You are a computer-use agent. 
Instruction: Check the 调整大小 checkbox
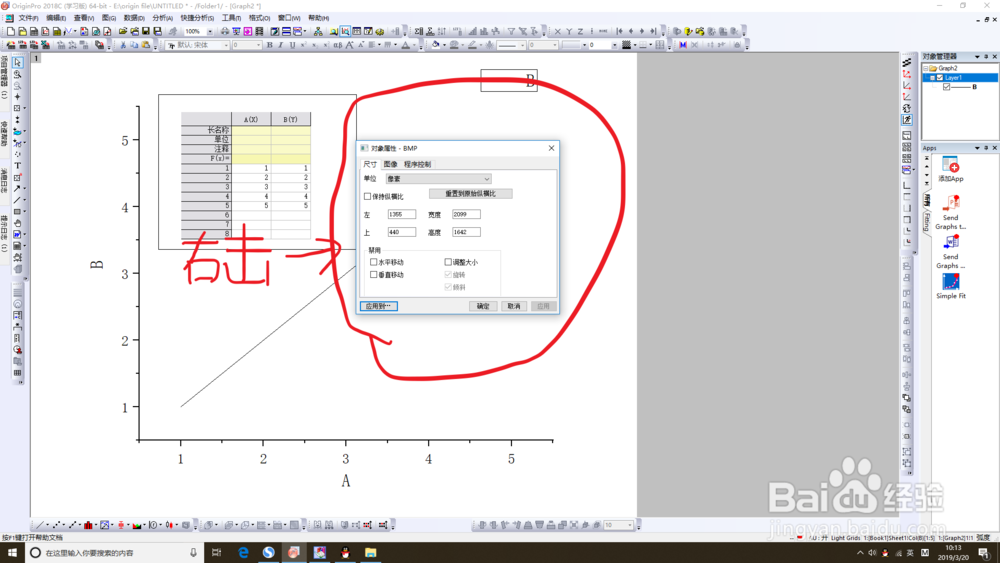coord(448,262)
